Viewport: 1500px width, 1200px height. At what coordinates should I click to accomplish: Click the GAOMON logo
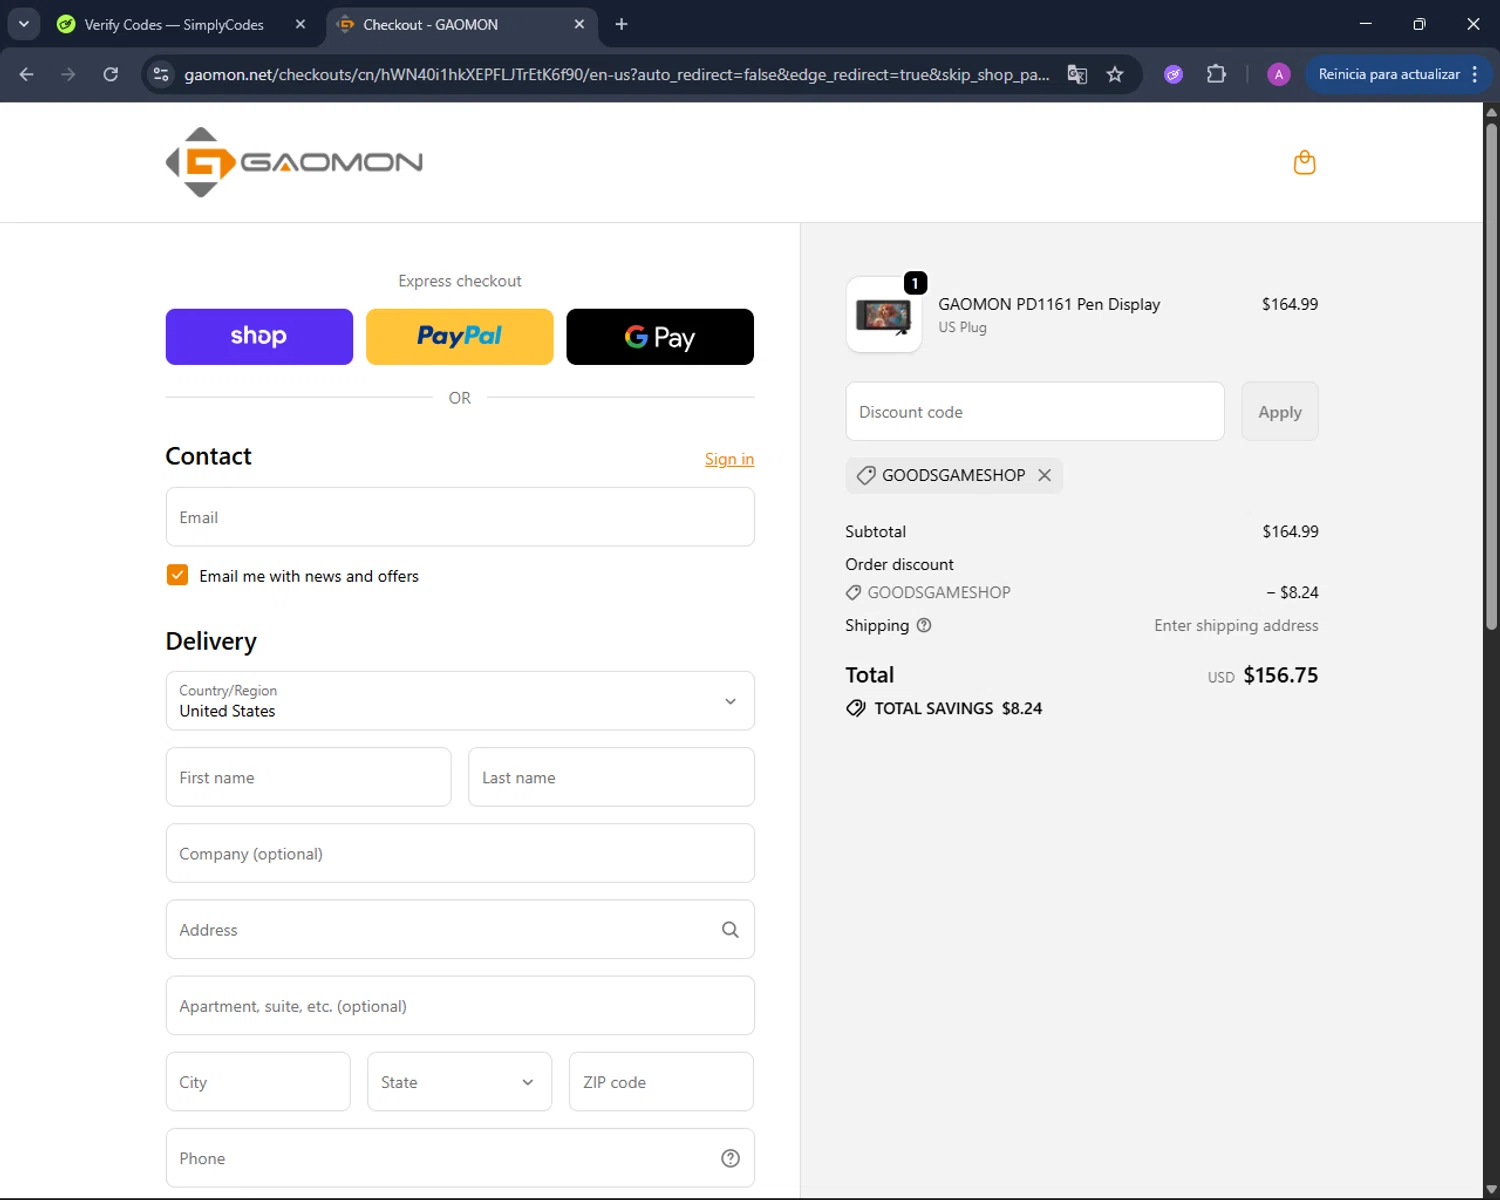294,162
